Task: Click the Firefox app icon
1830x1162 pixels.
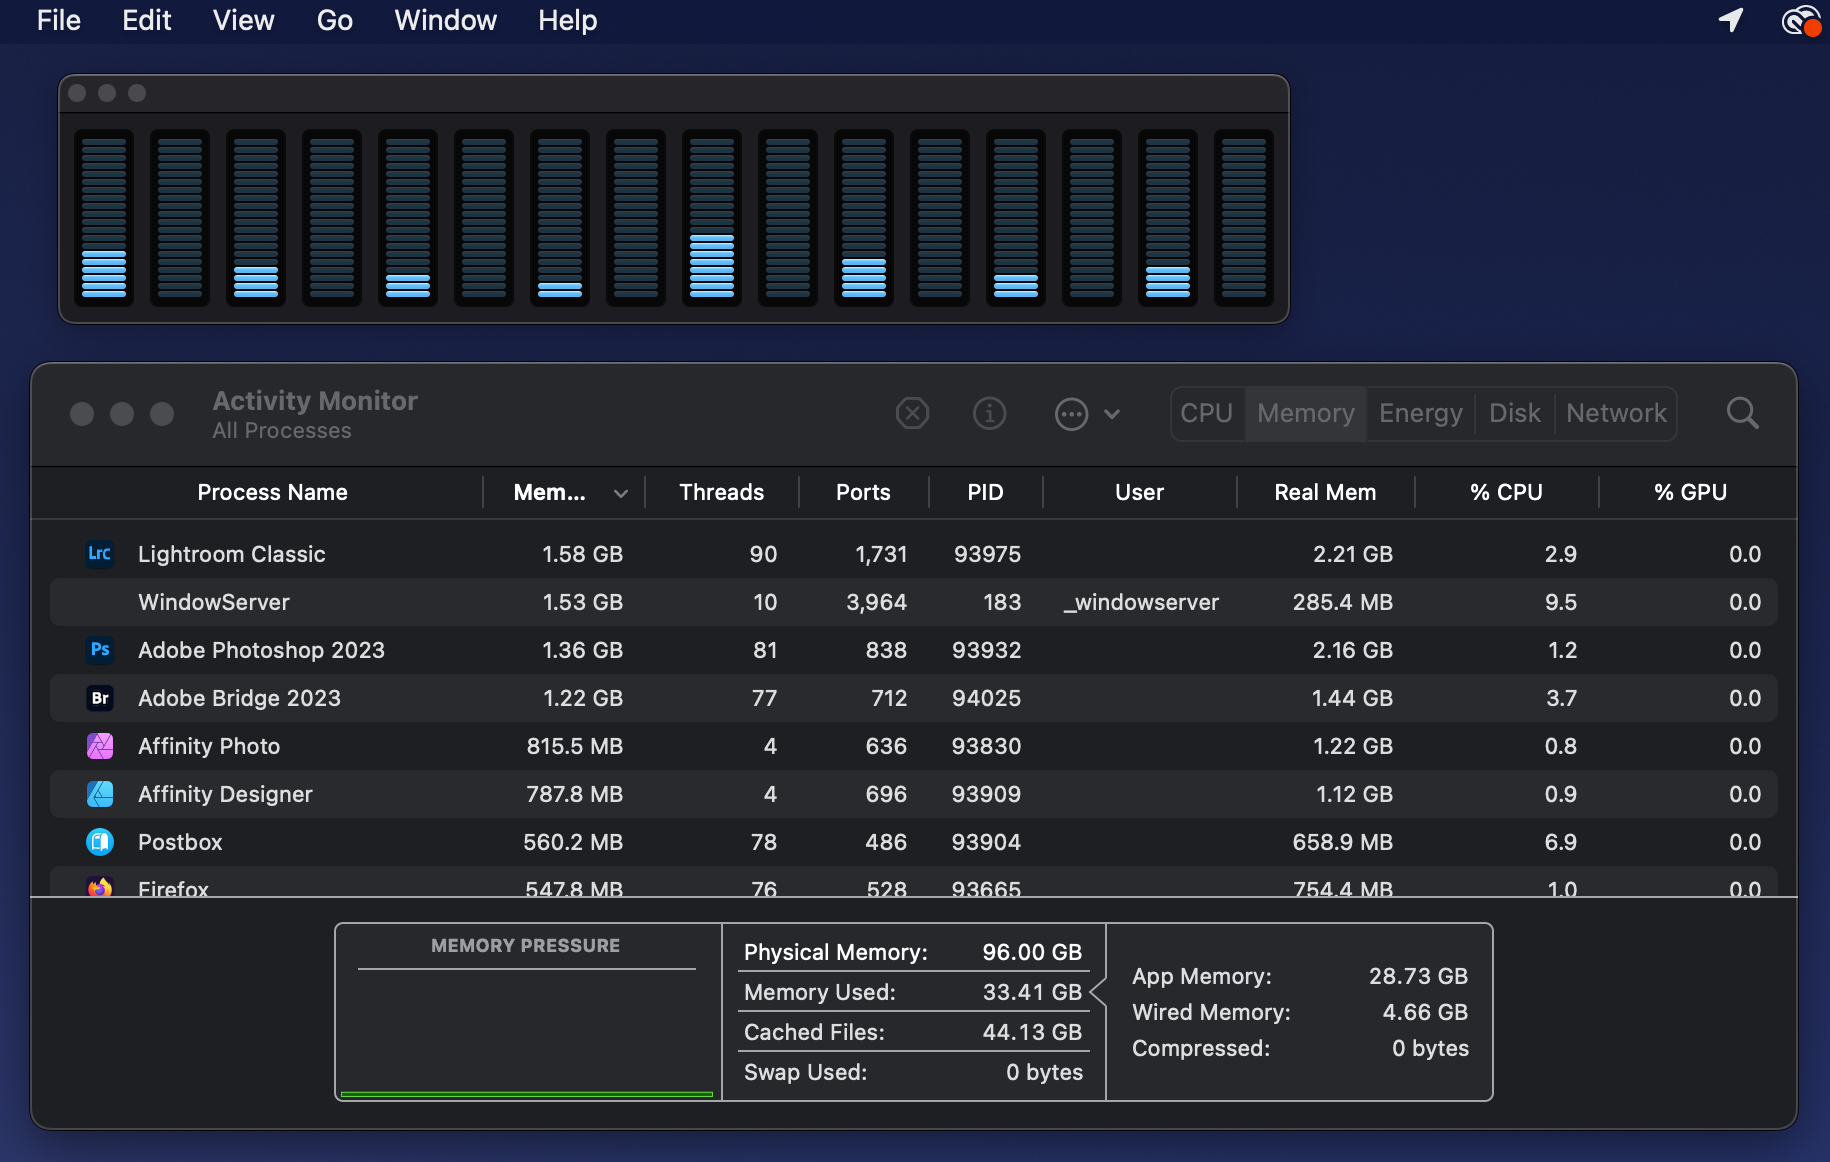Action: click(x=100, y=887)
